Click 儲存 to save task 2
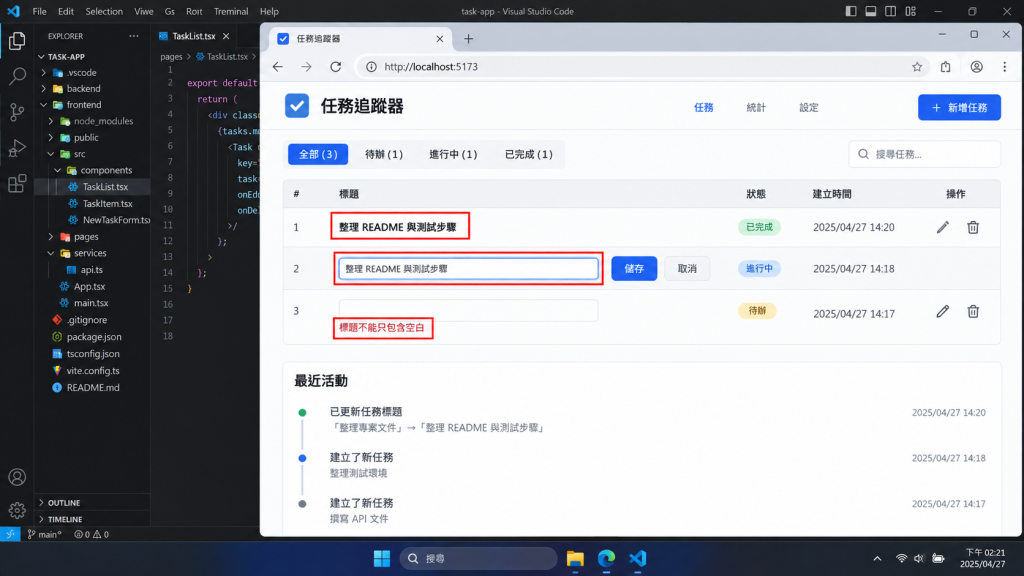The image size is (1024, 576). (634, 268)
